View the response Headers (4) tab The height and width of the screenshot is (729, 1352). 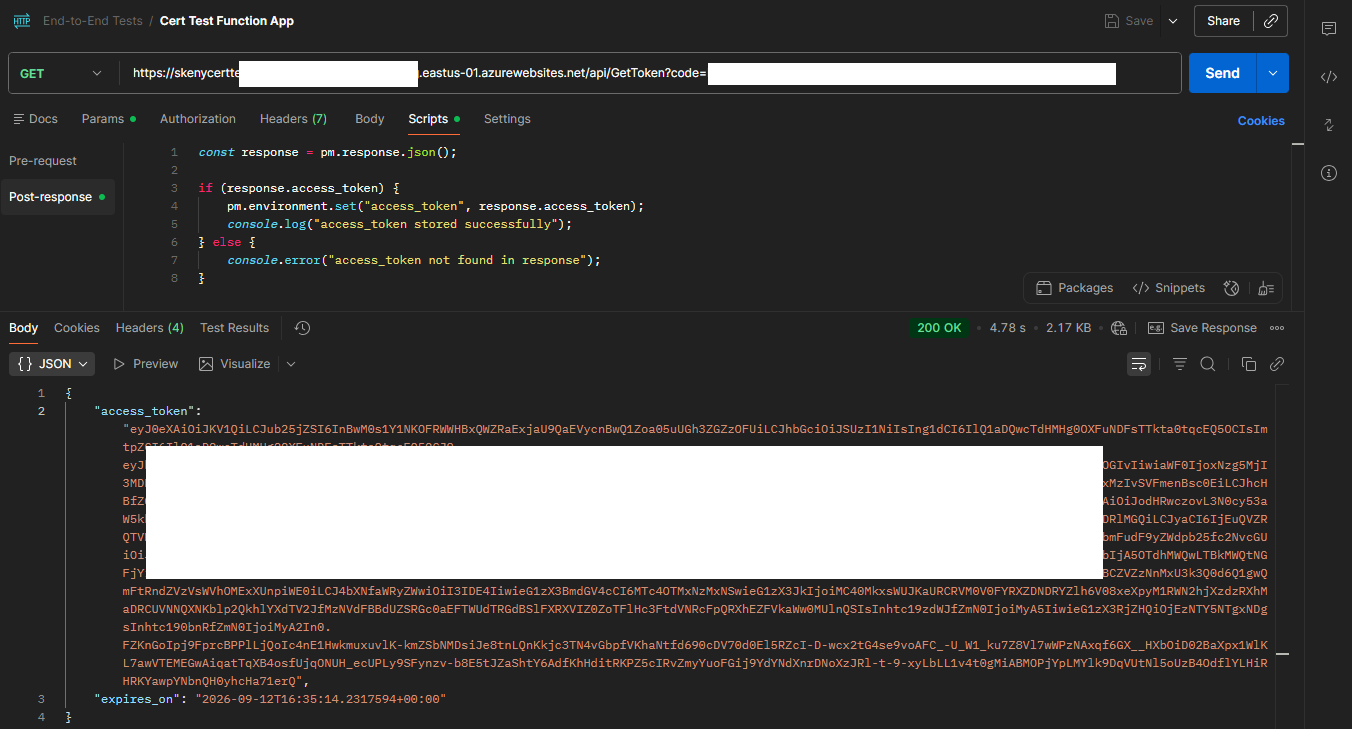coord(149,328)
